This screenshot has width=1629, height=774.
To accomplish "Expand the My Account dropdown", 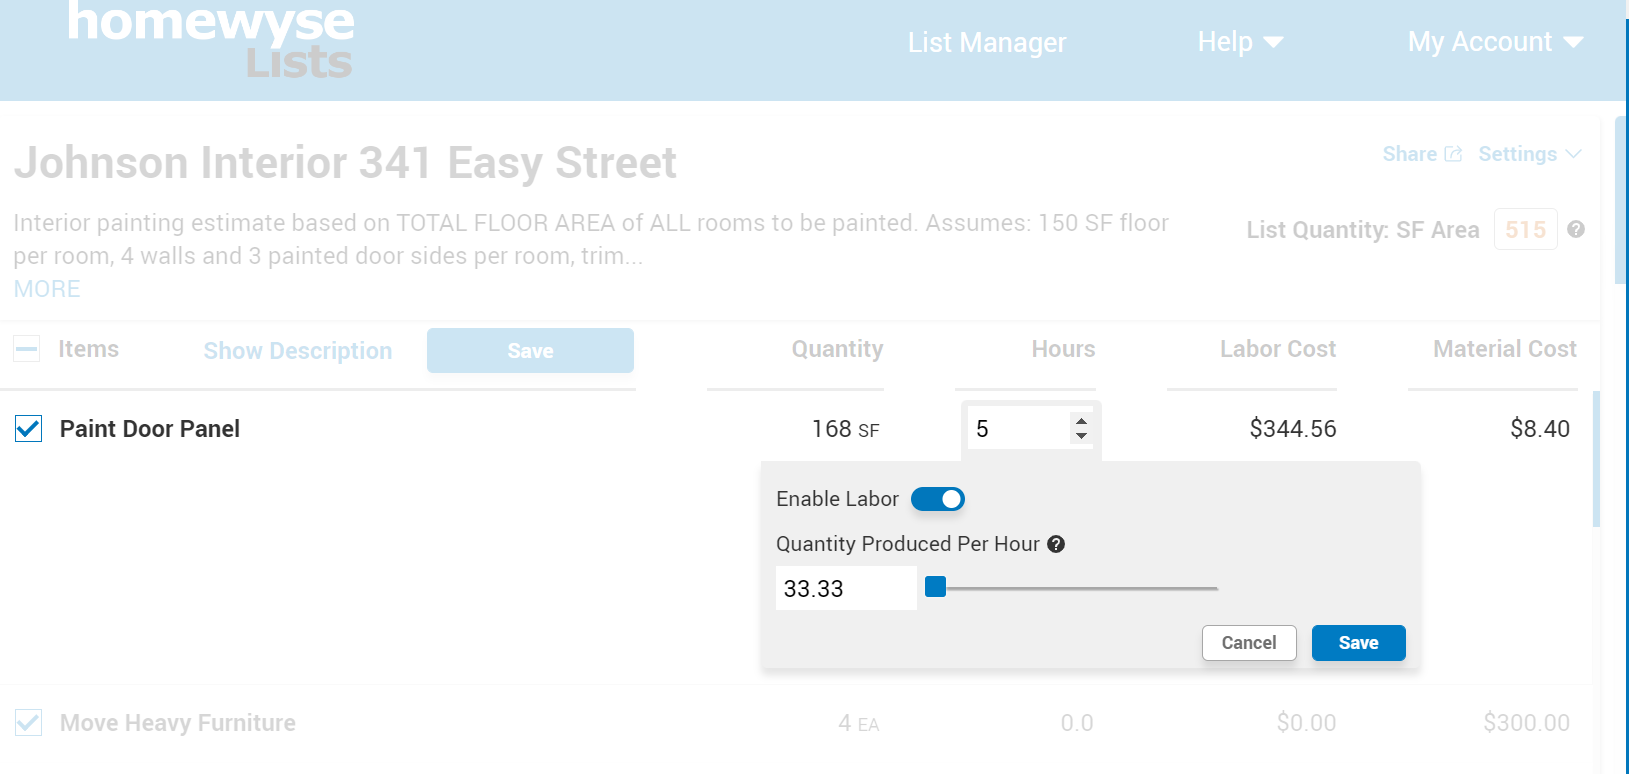I will (1495, 42).
